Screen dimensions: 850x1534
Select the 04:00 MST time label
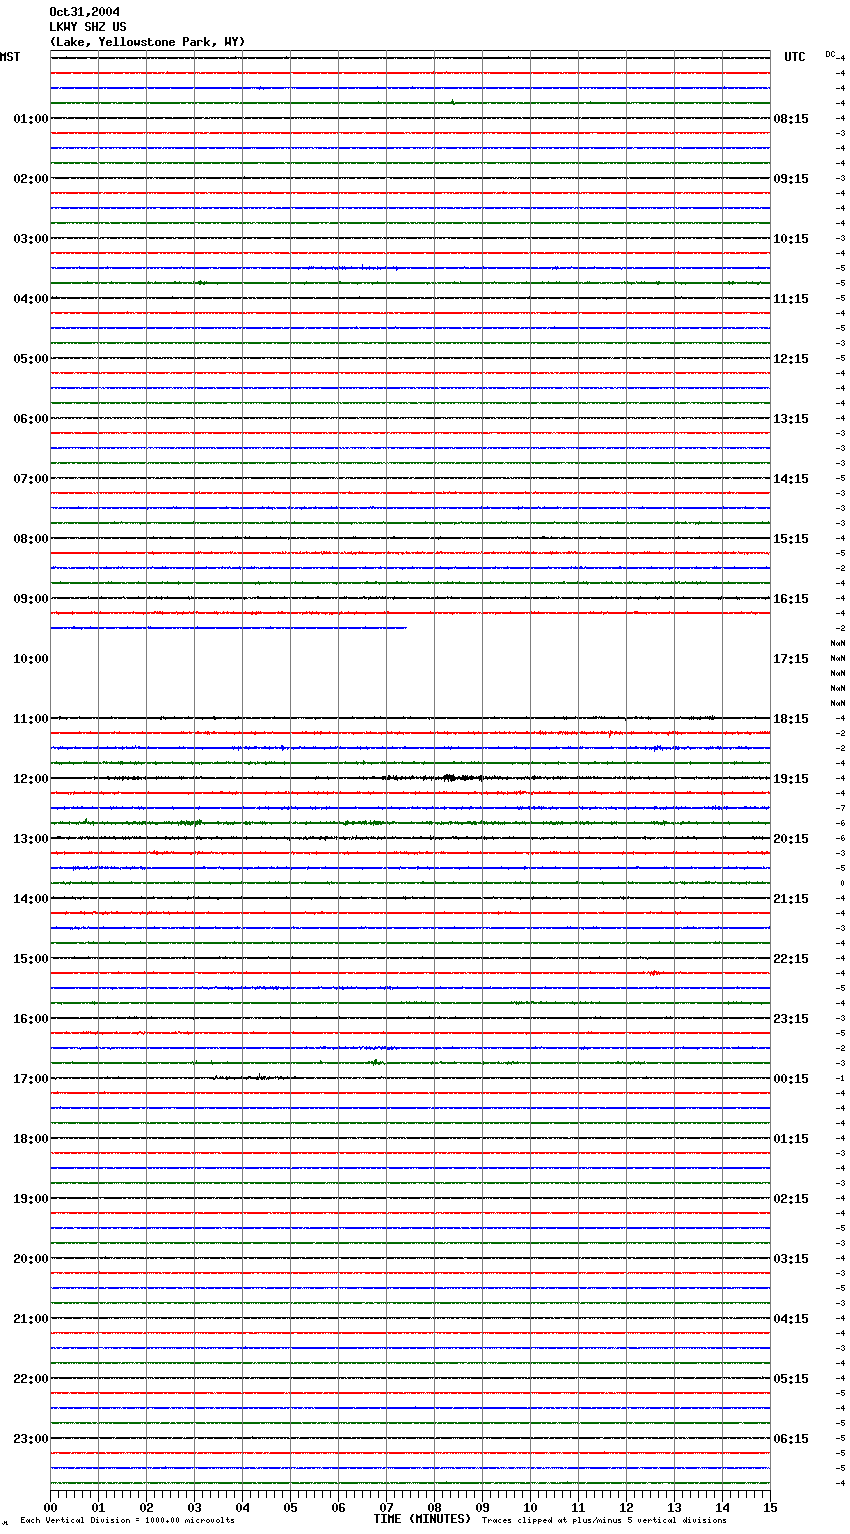point(31,299)
